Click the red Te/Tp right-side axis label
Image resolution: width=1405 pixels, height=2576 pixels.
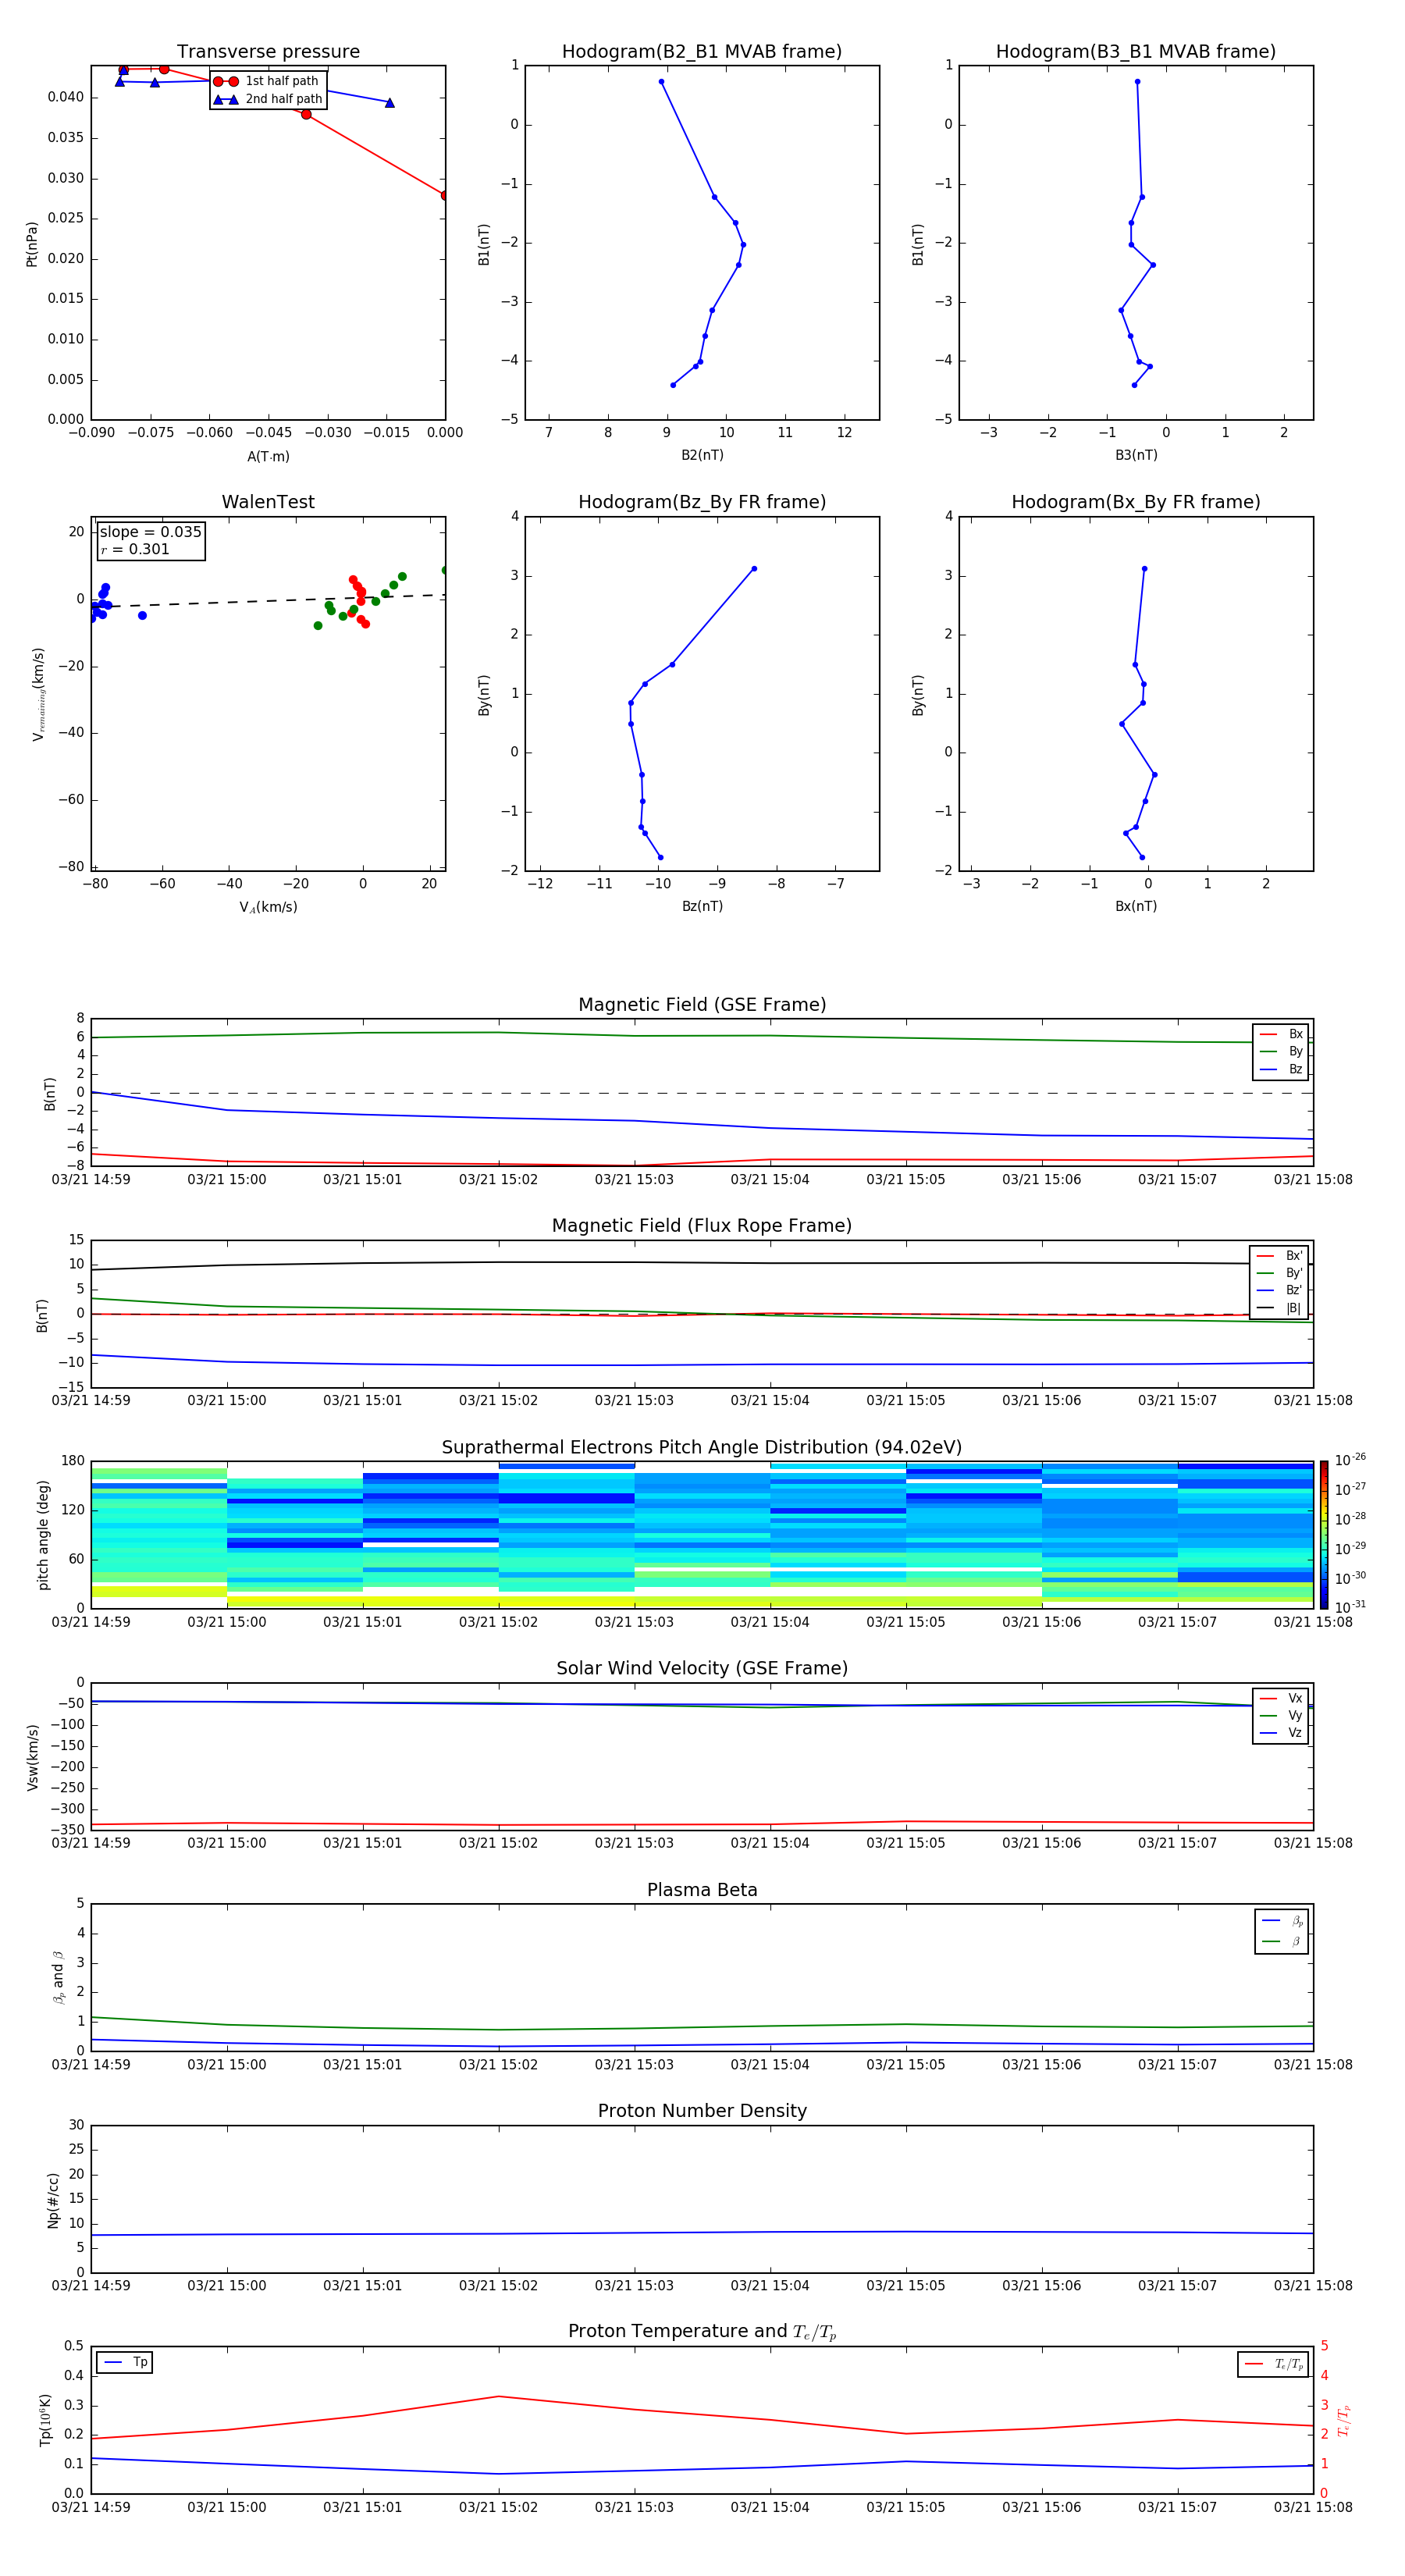[1344, 2420]
